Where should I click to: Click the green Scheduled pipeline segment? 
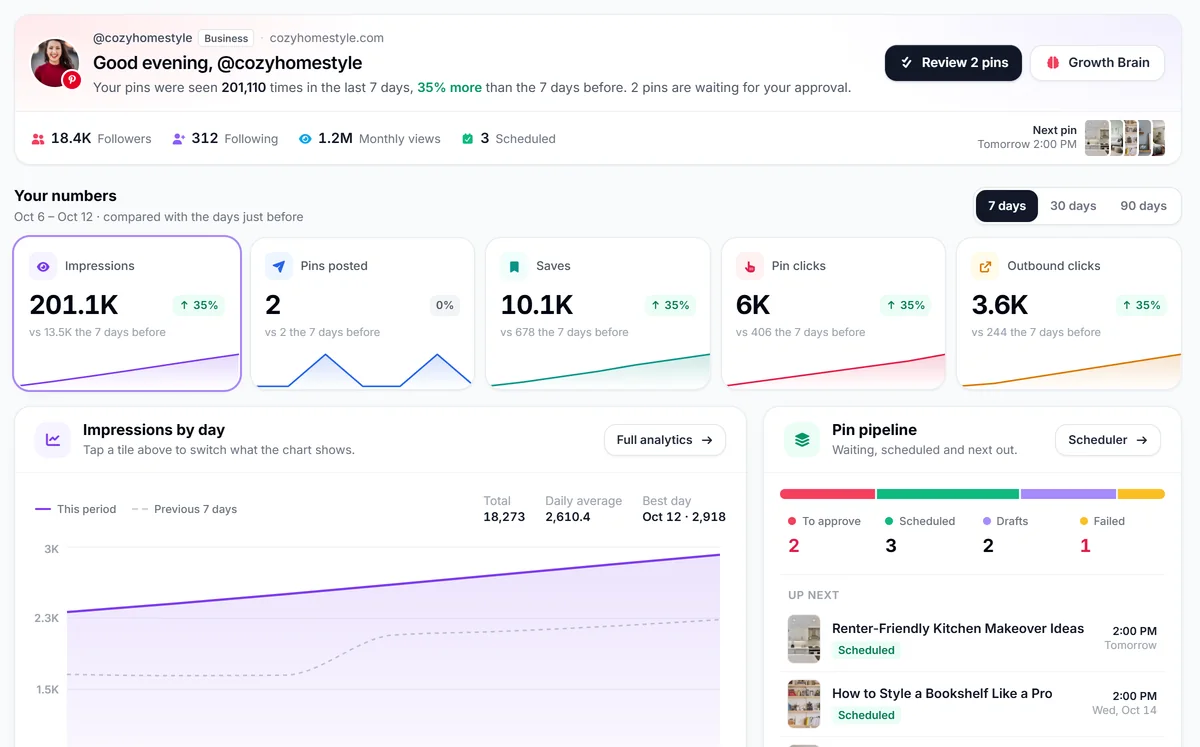949,494
